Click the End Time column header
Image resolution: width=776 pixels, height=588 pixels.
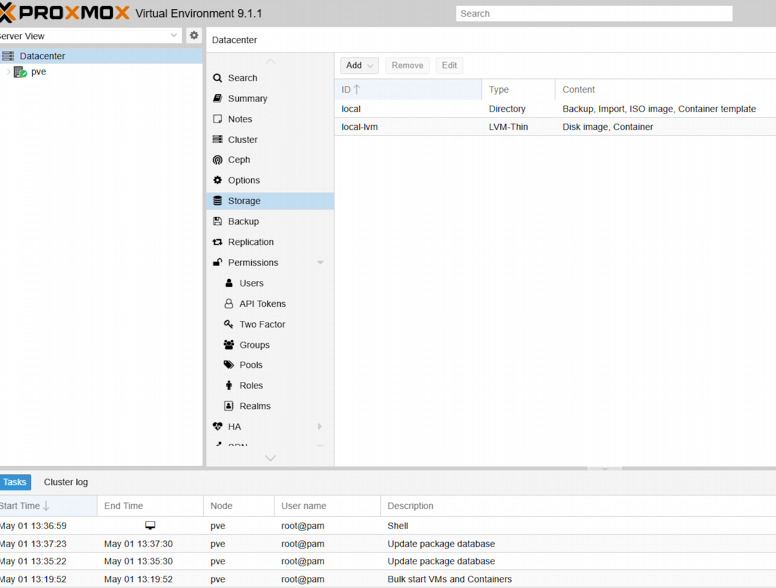click(x=150, y=506)
